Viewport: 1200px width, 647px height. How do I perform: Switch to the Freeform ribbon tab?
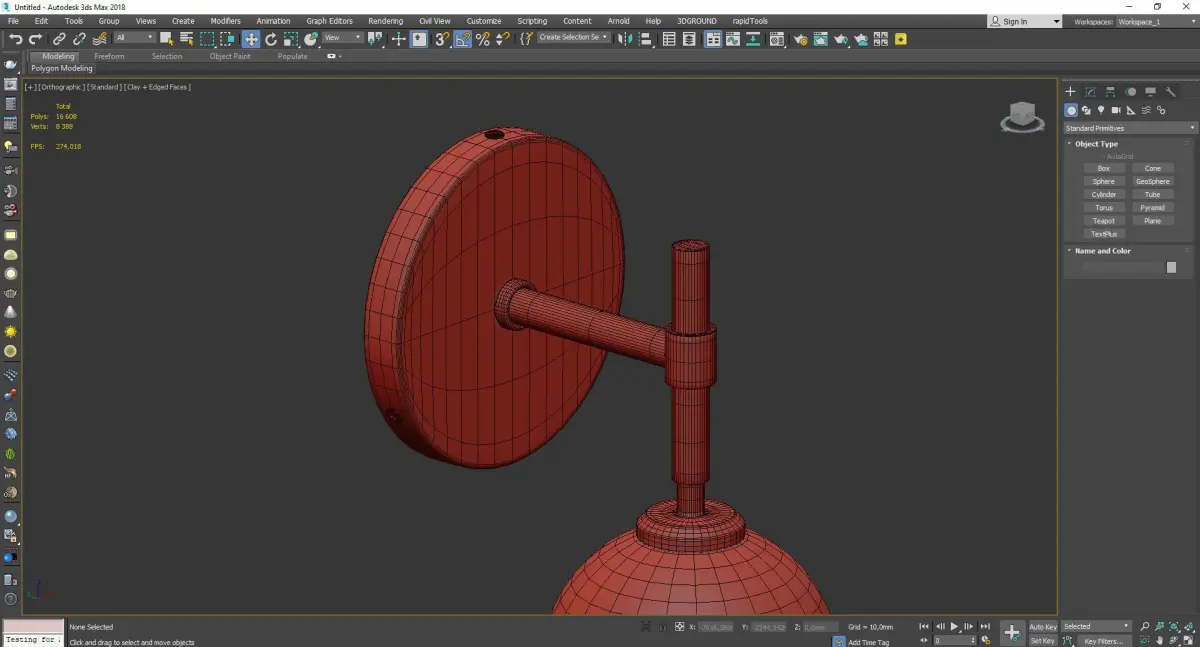[x=109, y=56]
